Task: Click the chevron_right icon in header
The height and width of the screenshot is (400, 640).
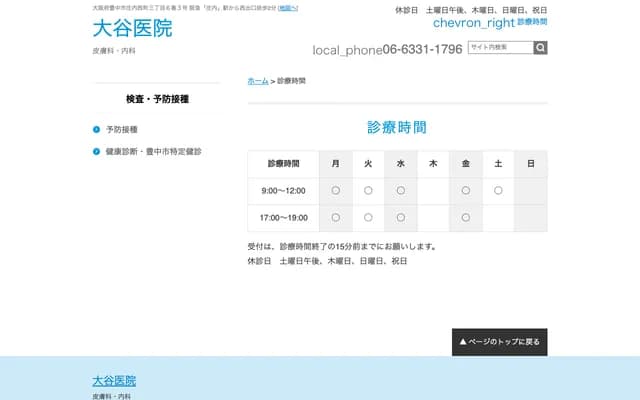Action: [473, 22]
